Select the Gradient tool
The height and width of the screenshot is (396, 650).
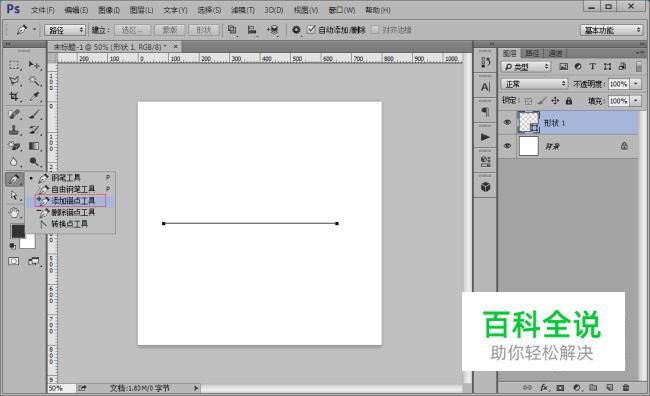[x=34, y=146]
